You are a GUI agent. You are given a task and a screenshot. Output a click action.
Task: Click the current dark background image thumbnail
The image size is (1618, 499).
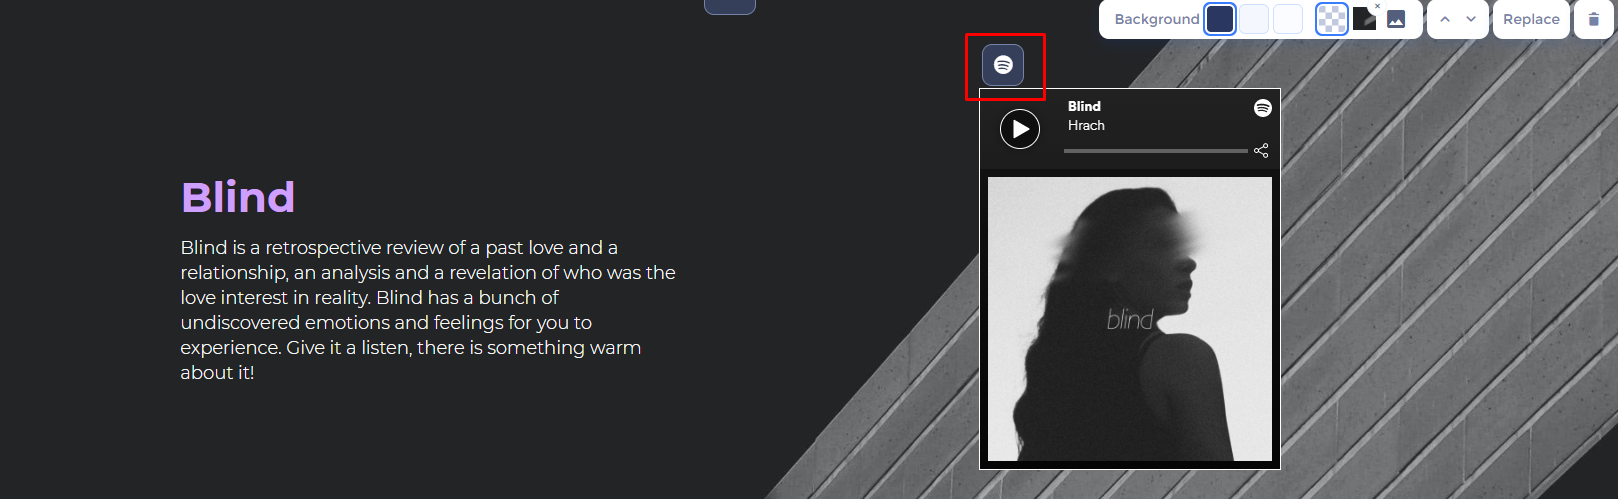click(1364, 19)
